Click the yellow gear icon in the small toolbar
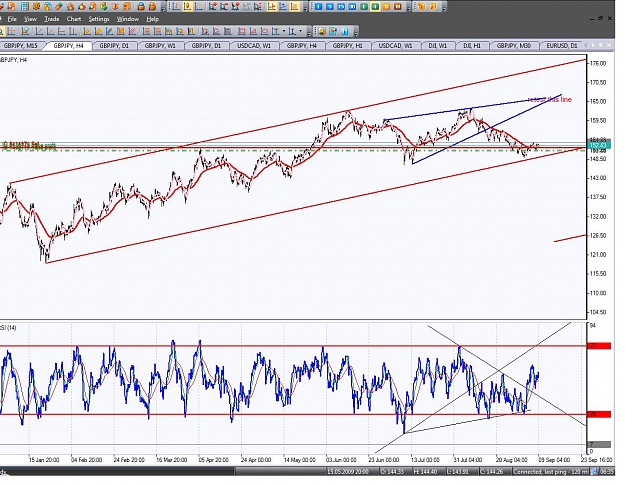 tap(322, 31)
